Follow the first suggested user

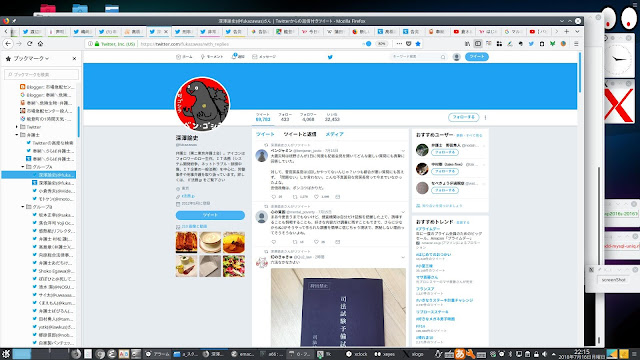point(445,152)
